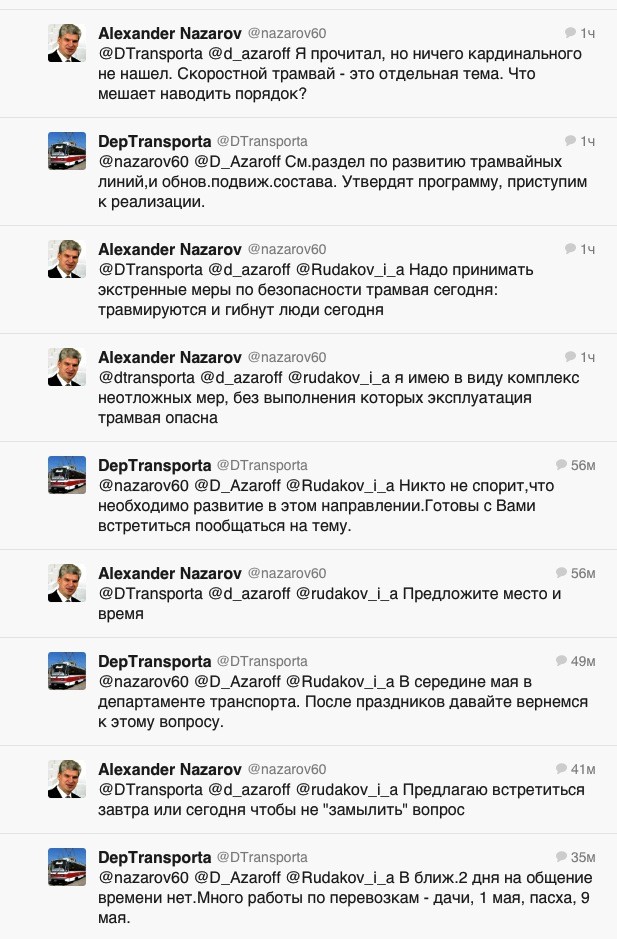Click @D_Azaroff mention in the 49м tweet

(238, 681)
